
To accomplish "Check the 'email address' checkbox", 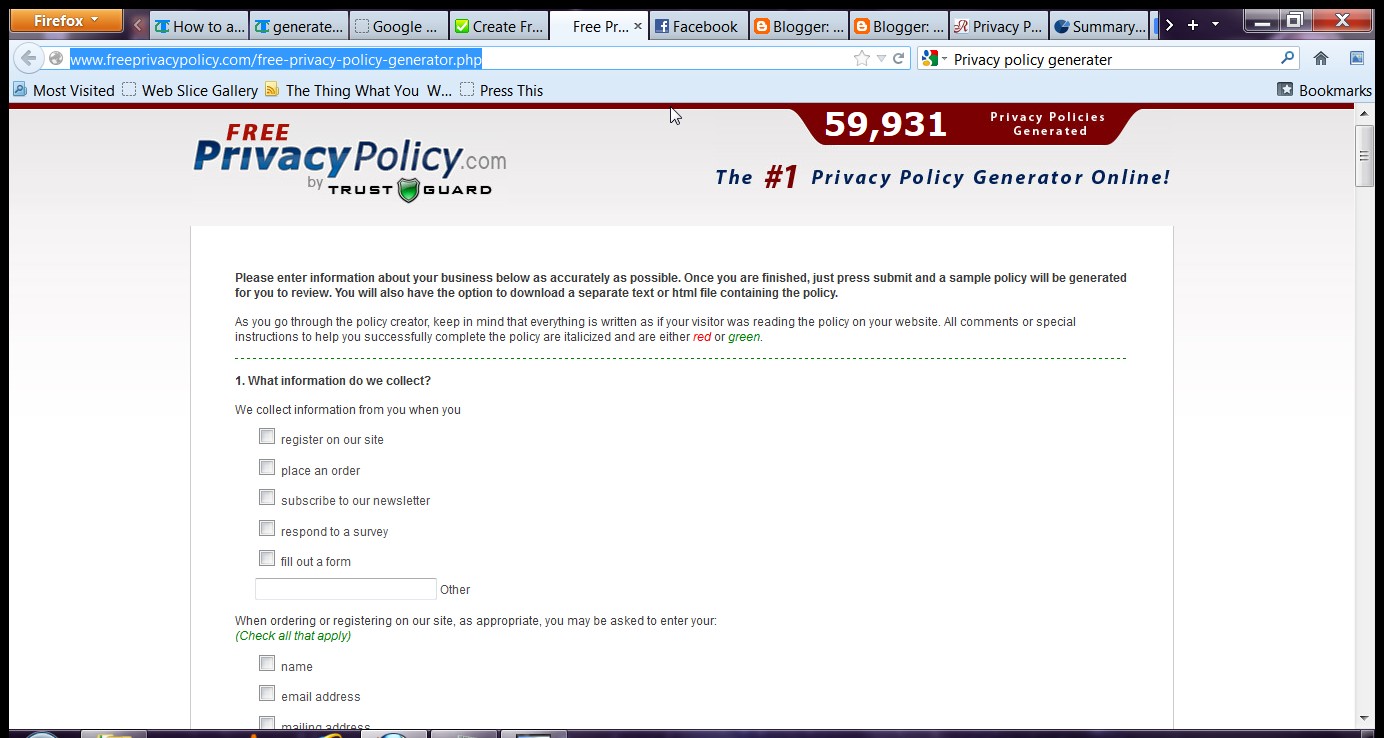I will click(x=267, y=693).
